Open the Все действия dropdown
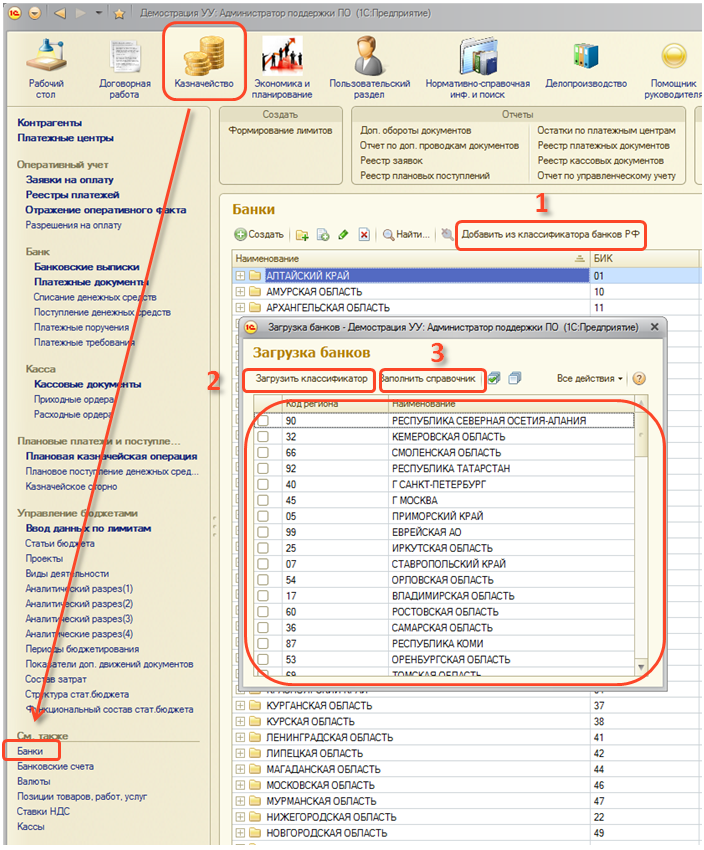704x850 pixels. pyautogui.click(x=589, y=379)
